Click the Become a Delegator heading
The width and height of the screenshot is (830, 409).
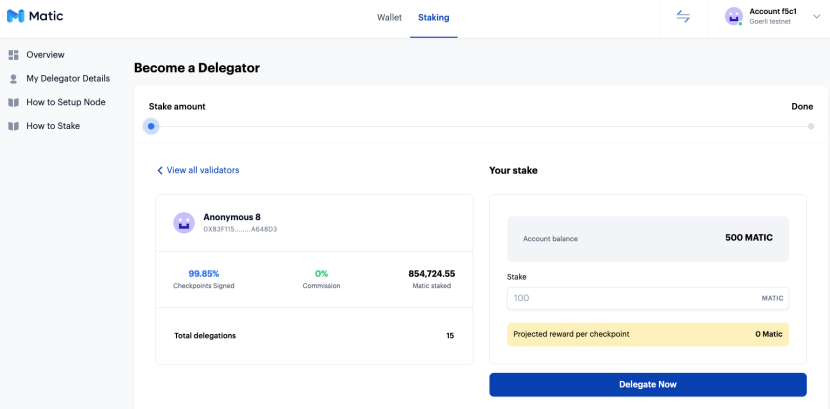click(x=197, y=68)
